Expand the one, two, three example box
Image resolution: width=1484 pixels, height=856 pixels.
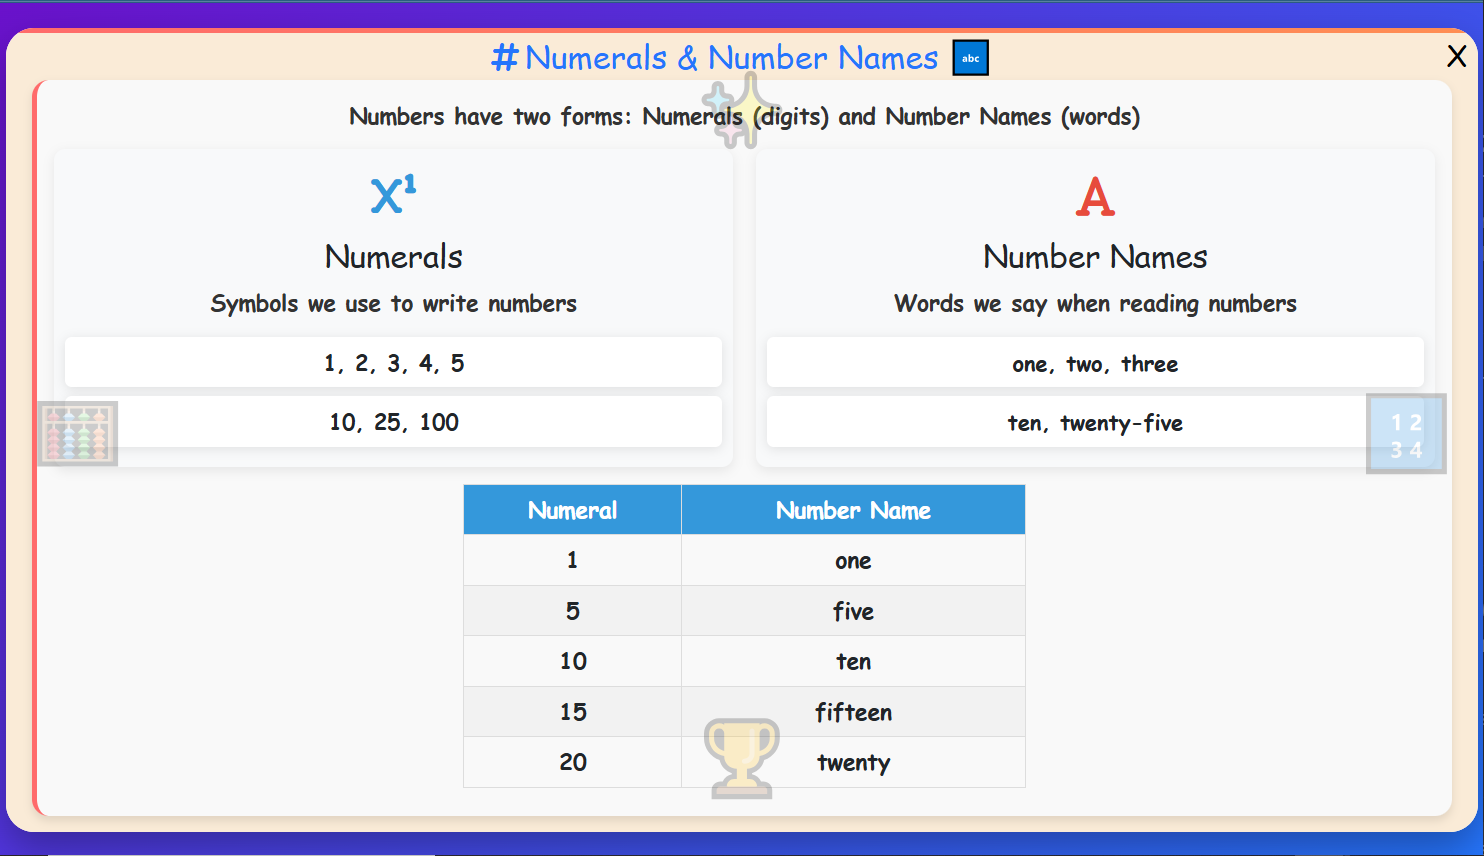click(x=1095, y=362)
